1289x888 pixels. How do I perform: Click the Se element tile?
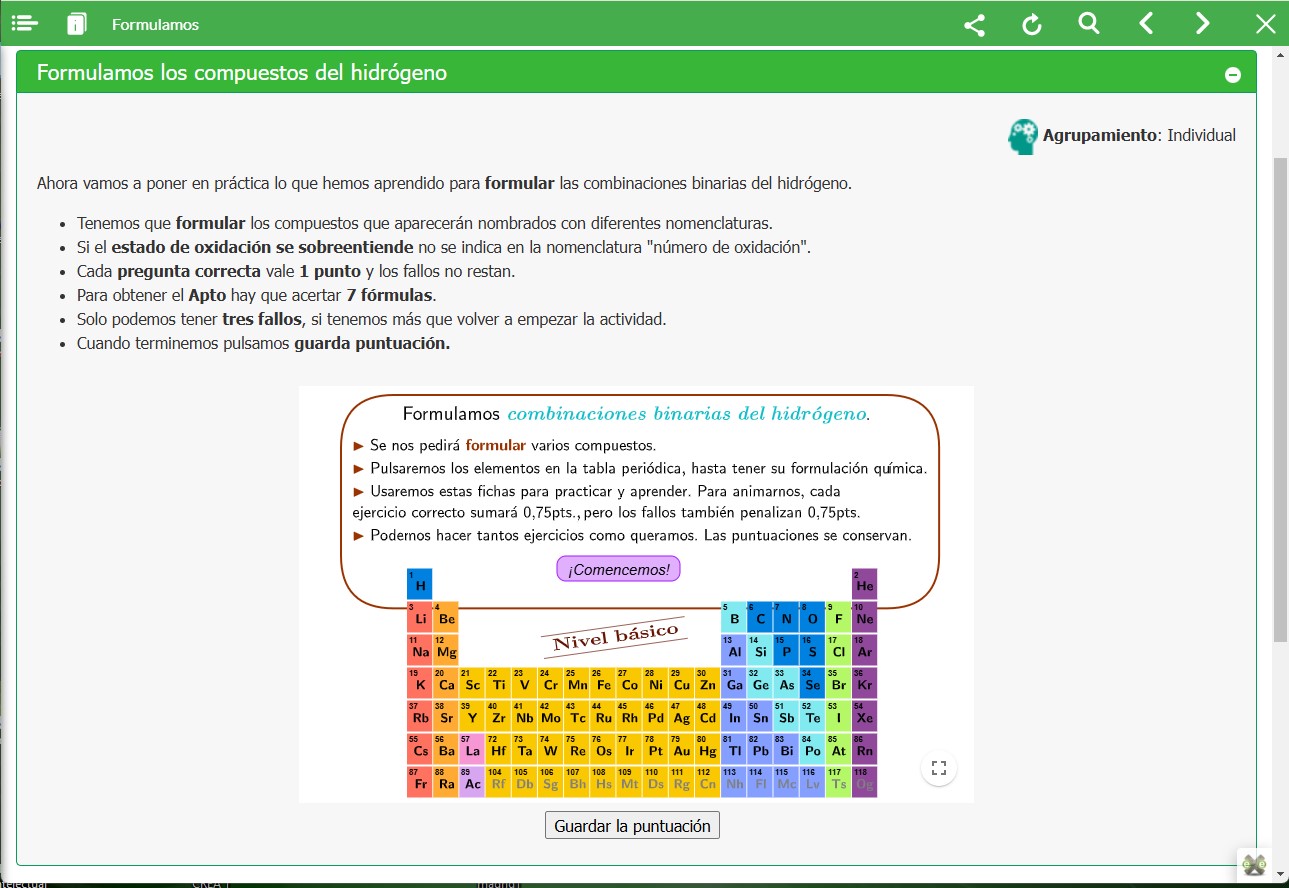pyautogui.click(x=812, y=683)
